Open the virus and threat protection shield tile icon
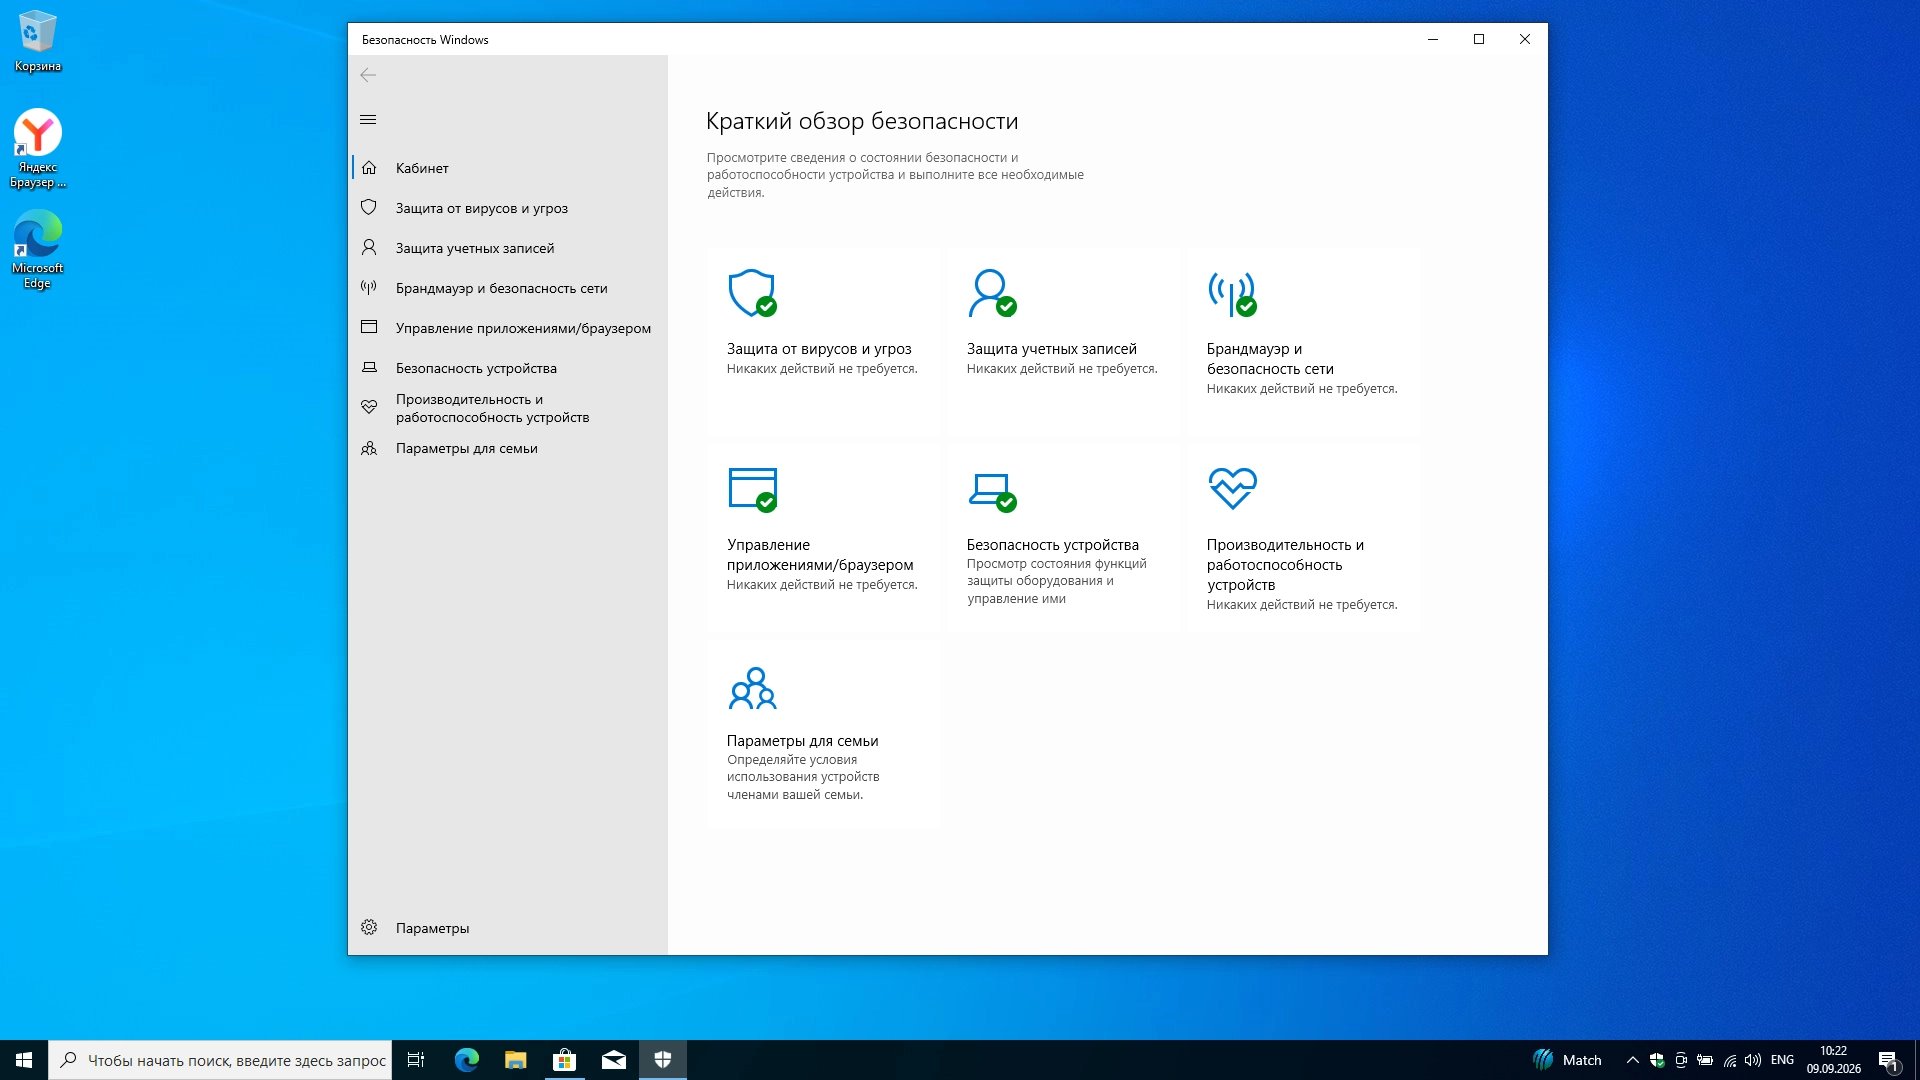 [752, 293]
